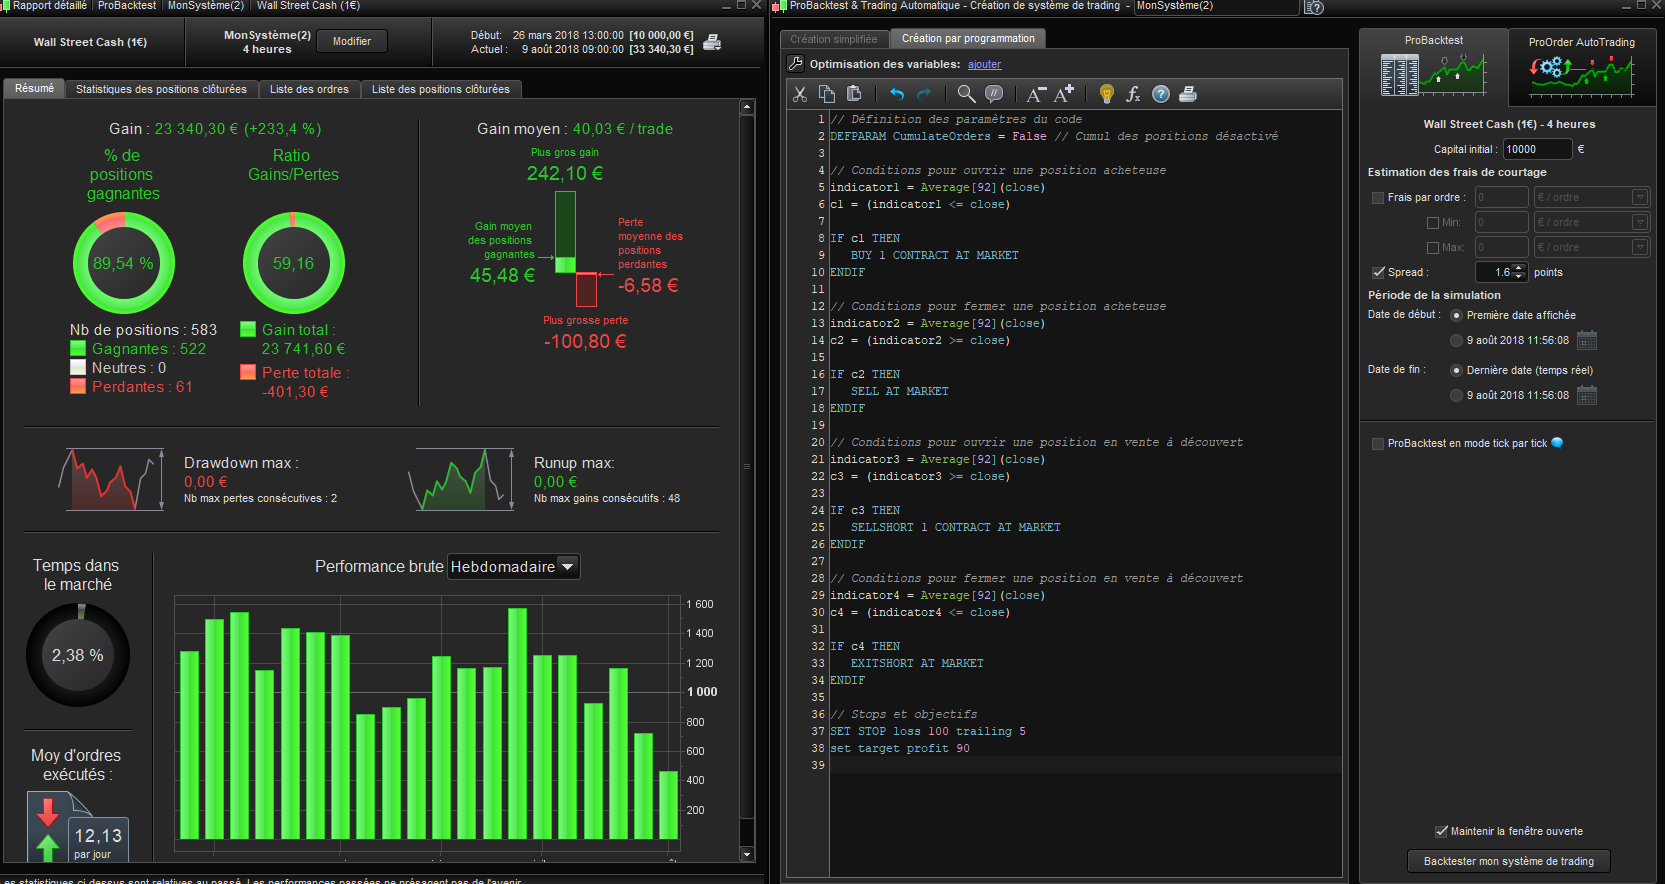1665x884 pixels.
Task: Click the cut (scissors) icon in editor toolbar
Action: click(x=800, y=94)
